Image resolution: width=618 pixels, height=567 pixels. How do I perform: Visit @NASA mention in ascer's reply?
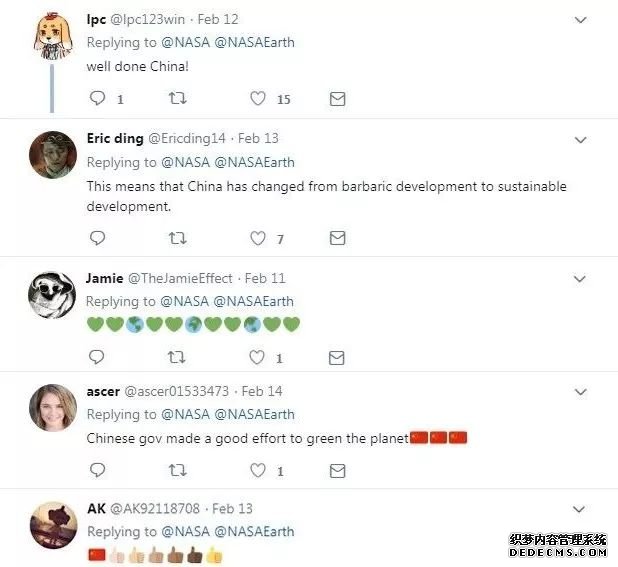(x=186, y=415)
